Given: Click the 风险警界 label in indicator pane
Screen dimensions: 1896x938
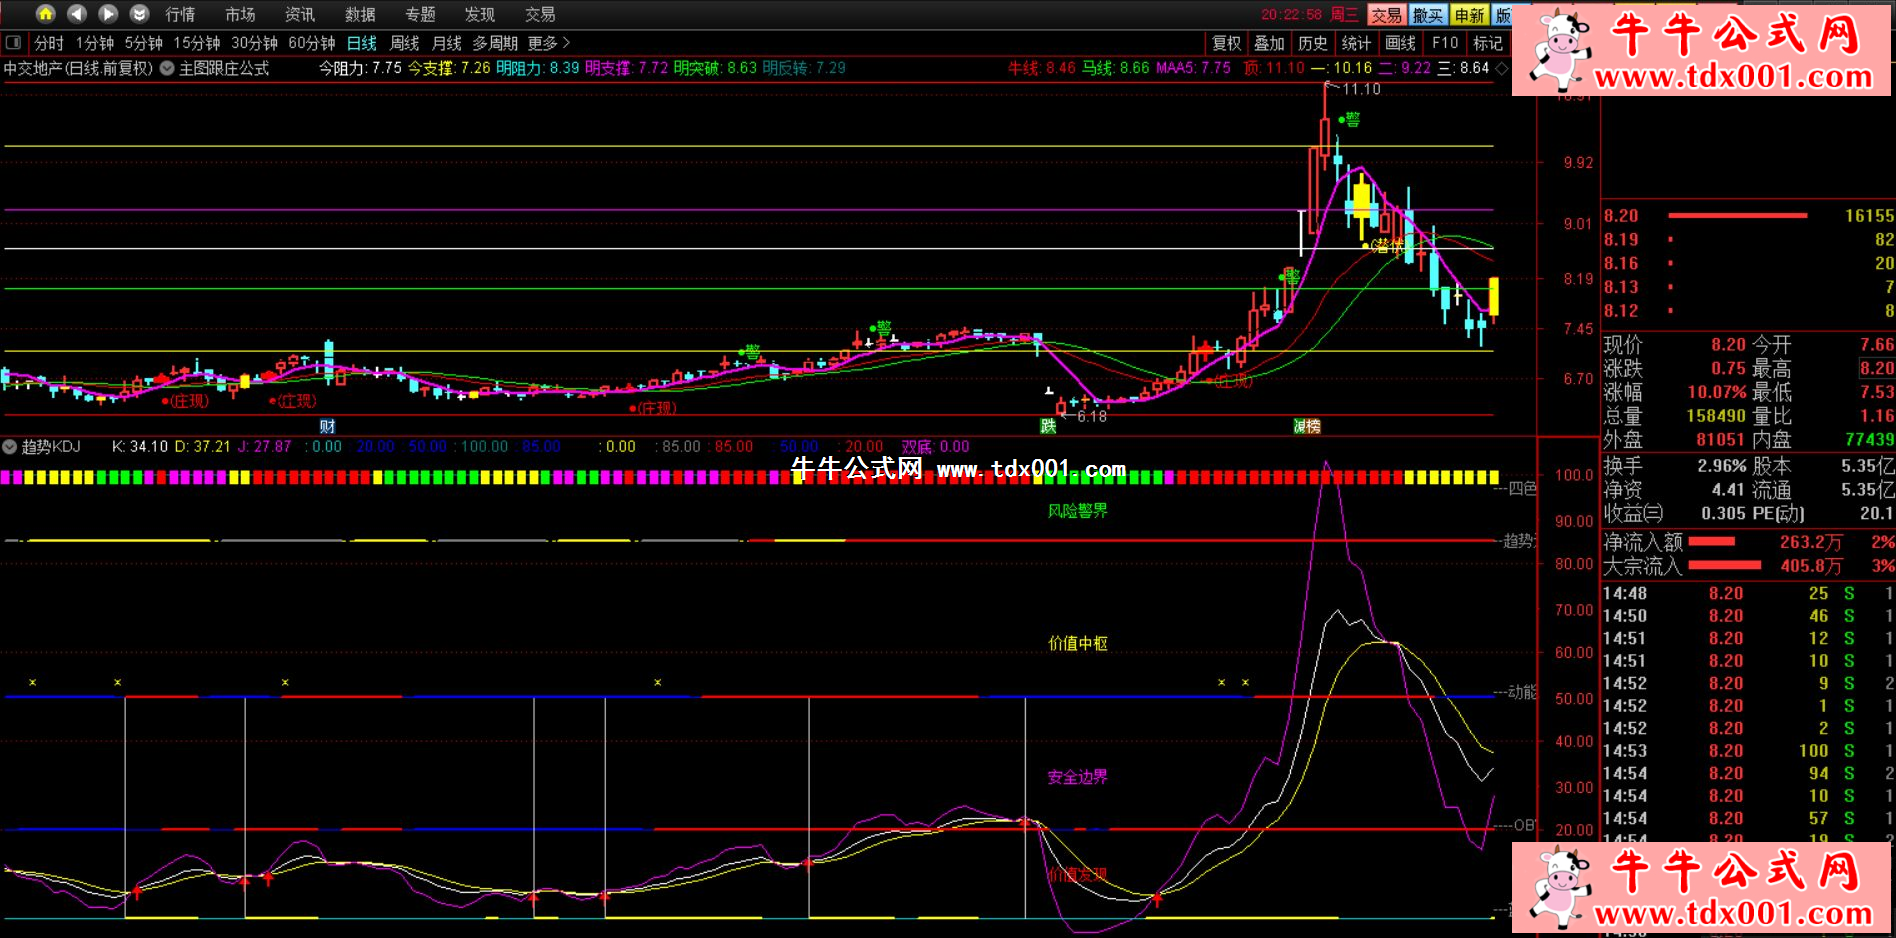Looking at the screenshot, I should point(1077,511).
